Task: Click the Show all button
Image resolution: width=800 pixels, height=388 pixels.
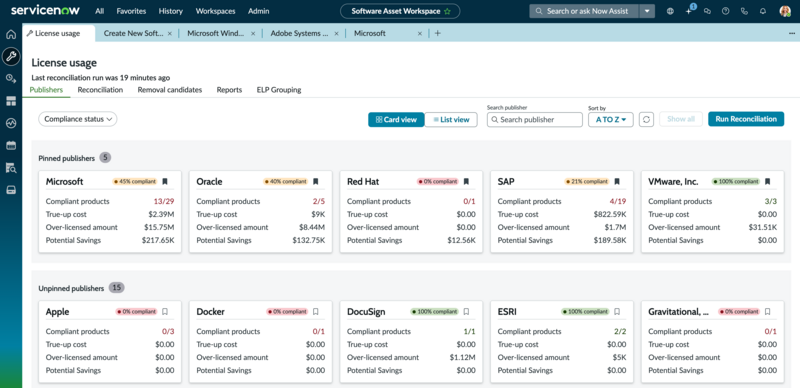Action: pos(681,119)
